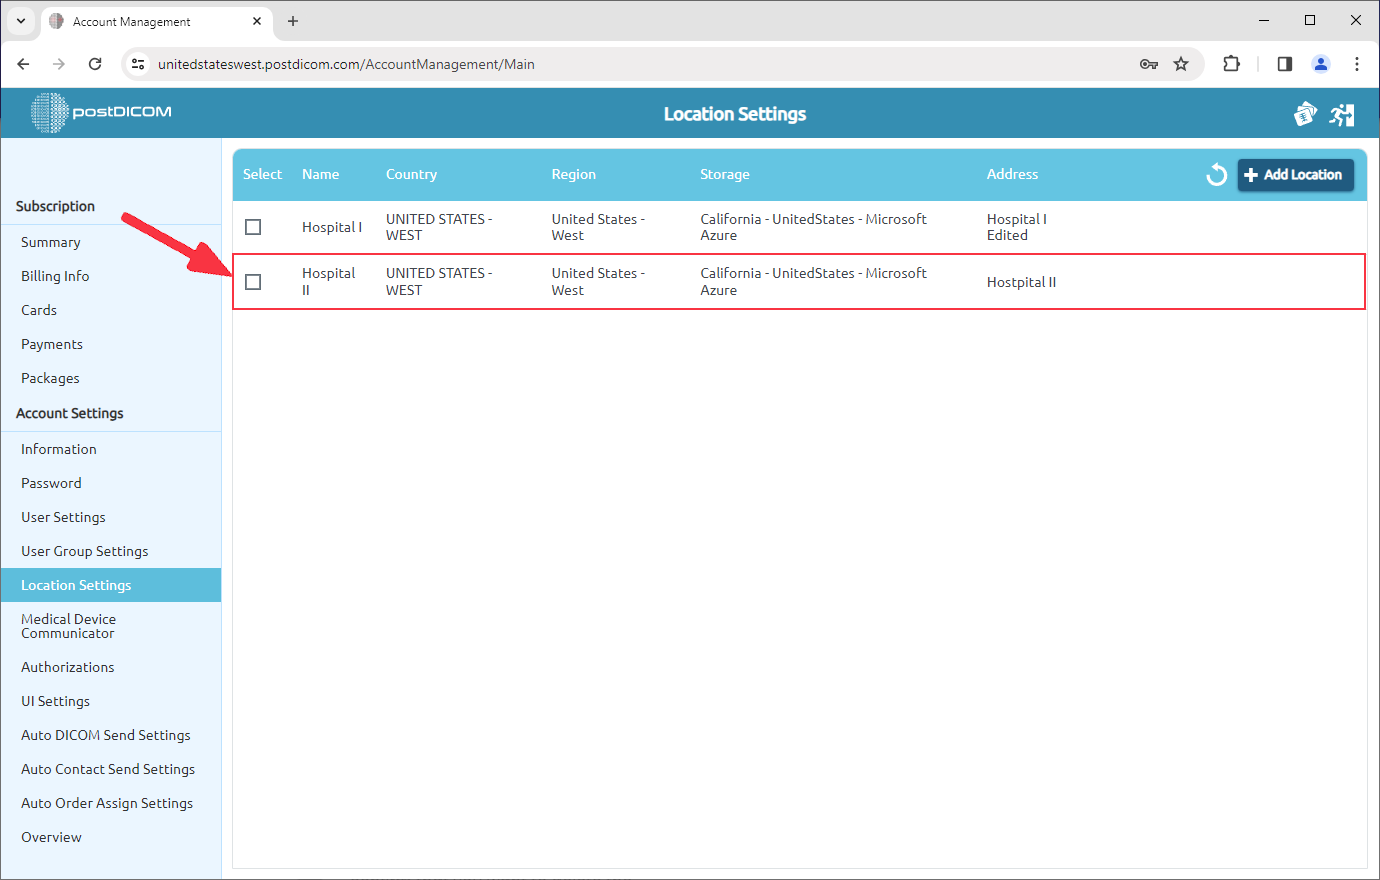1380x880 pixels.
Task: Open User Group Settings in the sidebar
Action: pyautogui.click(x=84, y=551)
